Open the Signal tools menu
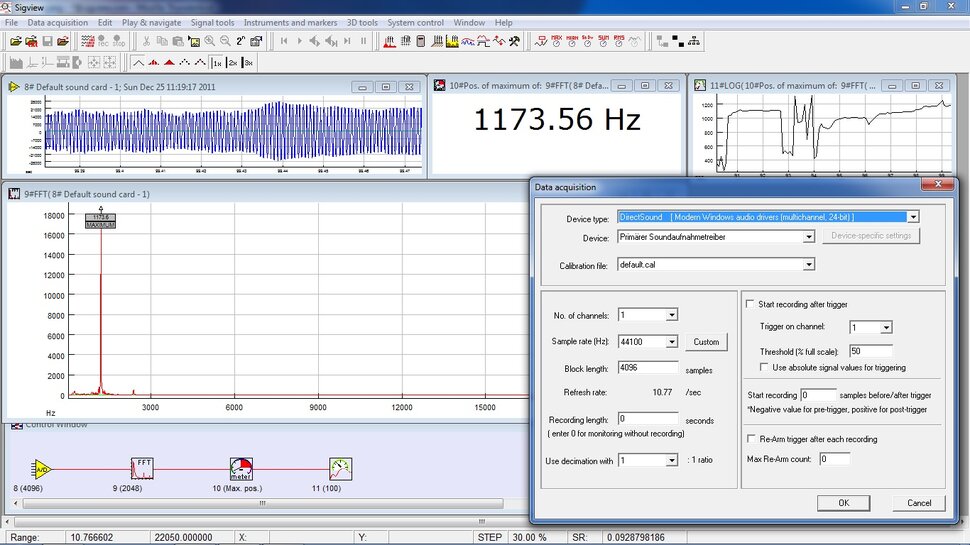The height and width of the screenshot is (545, 970). 212,22
